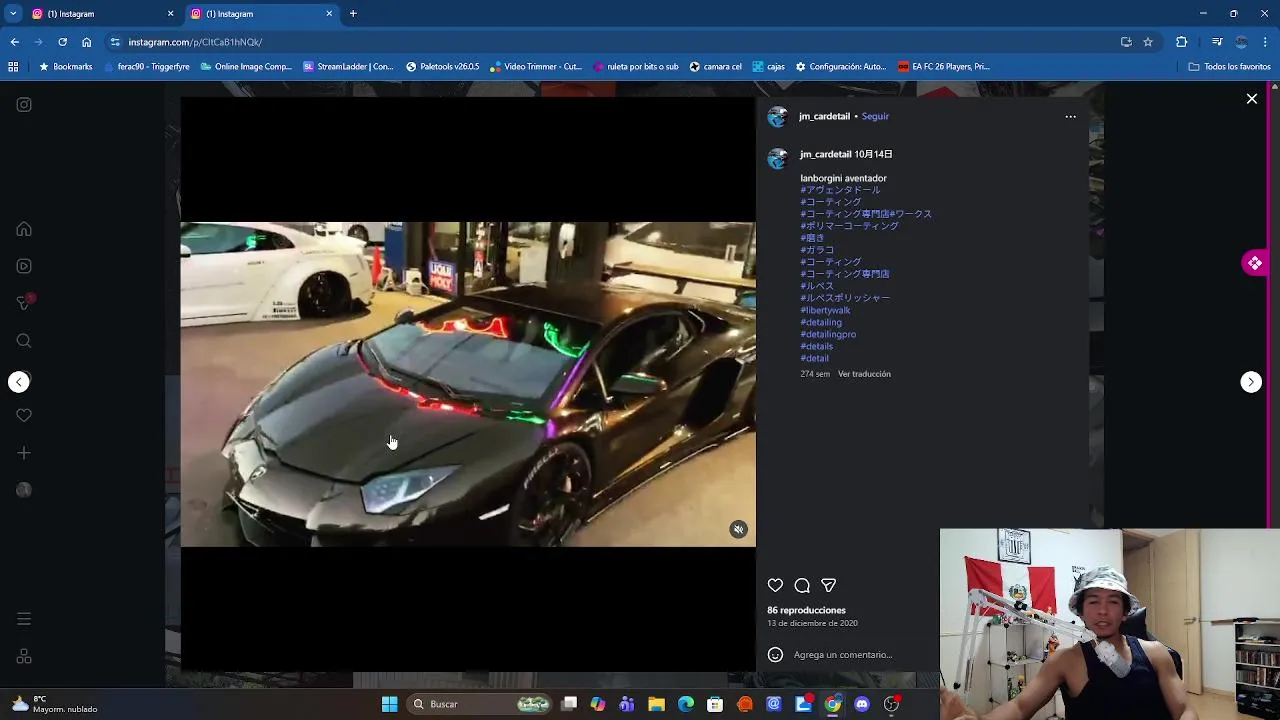
Task: Select the second Instagram tab
Action: pos(260,14)
